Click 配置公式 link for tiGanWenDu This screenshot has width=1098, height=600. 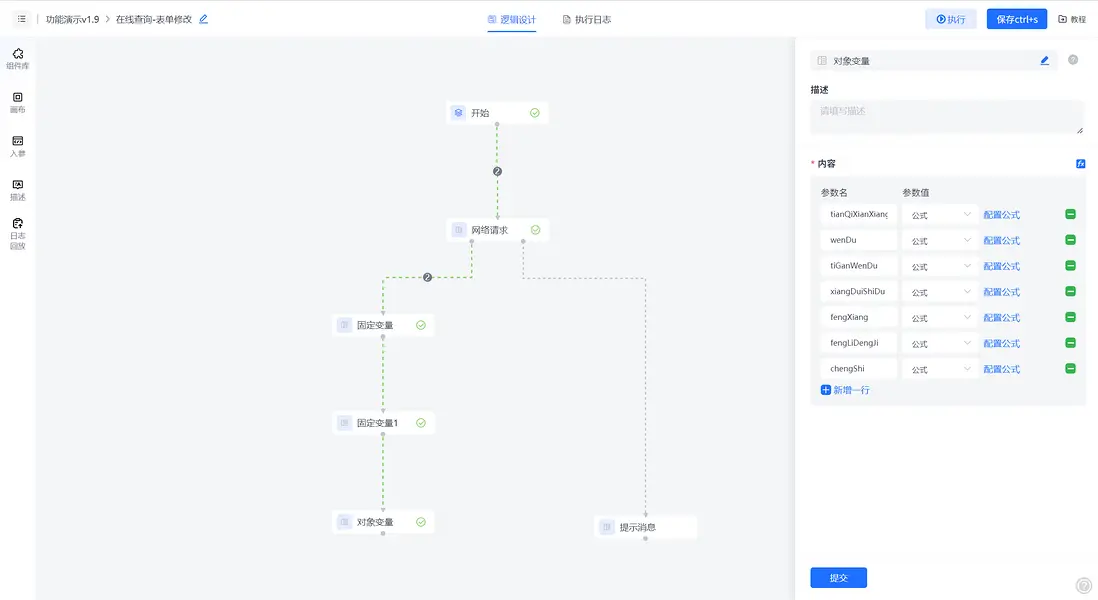point(1001,266)
